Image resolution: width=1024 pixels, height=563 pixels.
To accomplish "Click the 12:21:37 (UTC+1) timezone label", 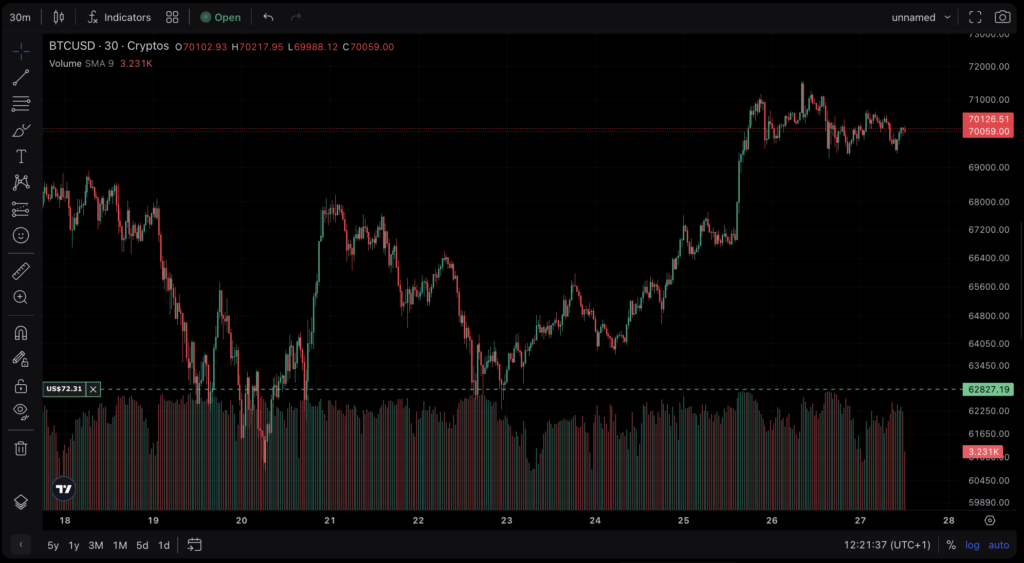I will tap(886, 545).
